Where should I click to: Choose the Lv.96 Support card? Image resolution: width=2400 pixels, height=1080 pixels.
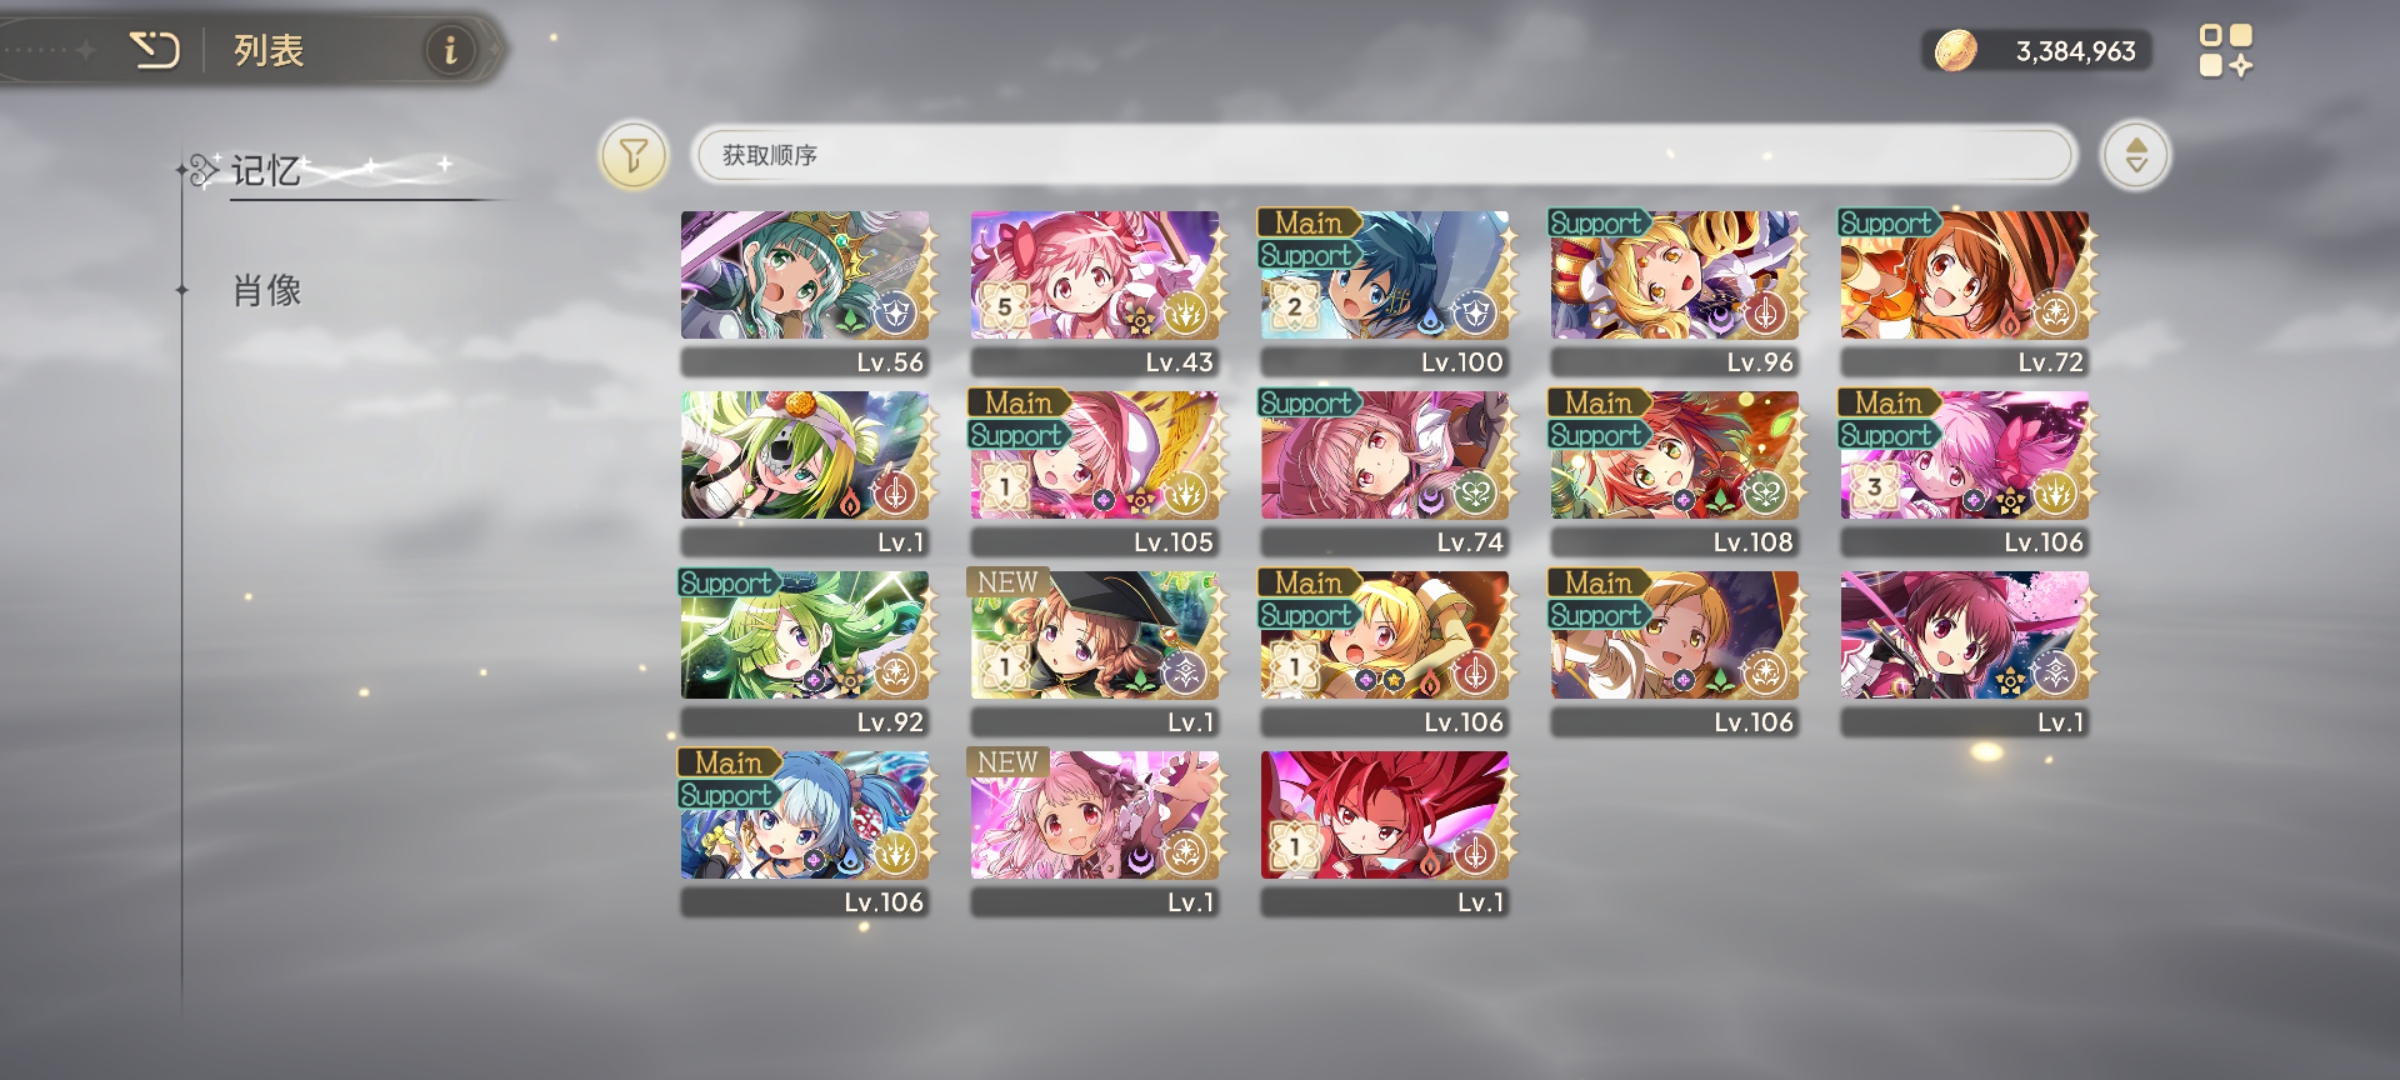(1676, 292)
